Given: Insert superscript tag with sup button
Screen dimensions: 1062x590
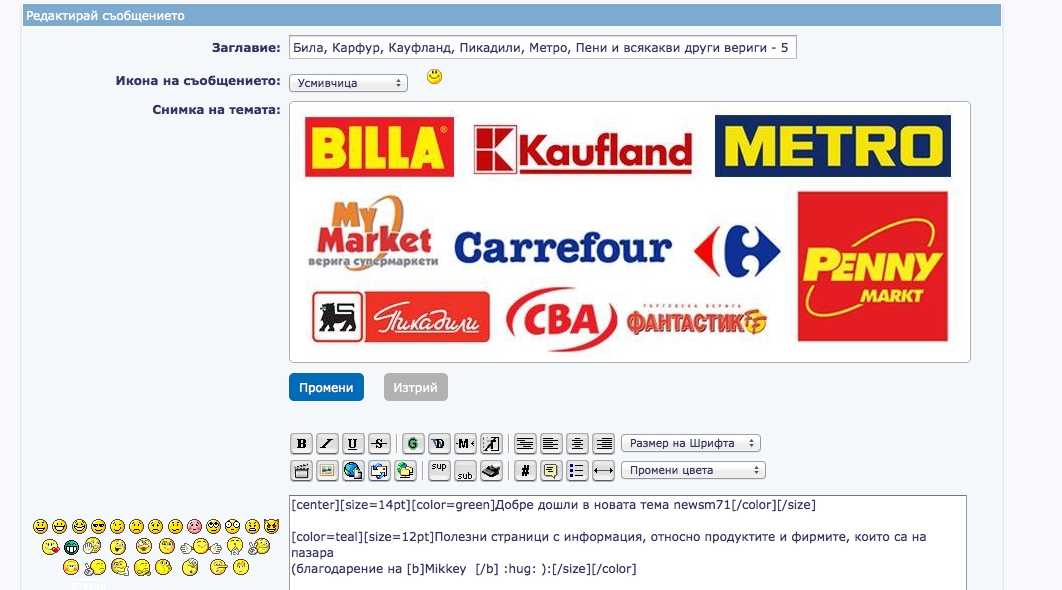Looking at the screenshot, I should coord(439,470).
